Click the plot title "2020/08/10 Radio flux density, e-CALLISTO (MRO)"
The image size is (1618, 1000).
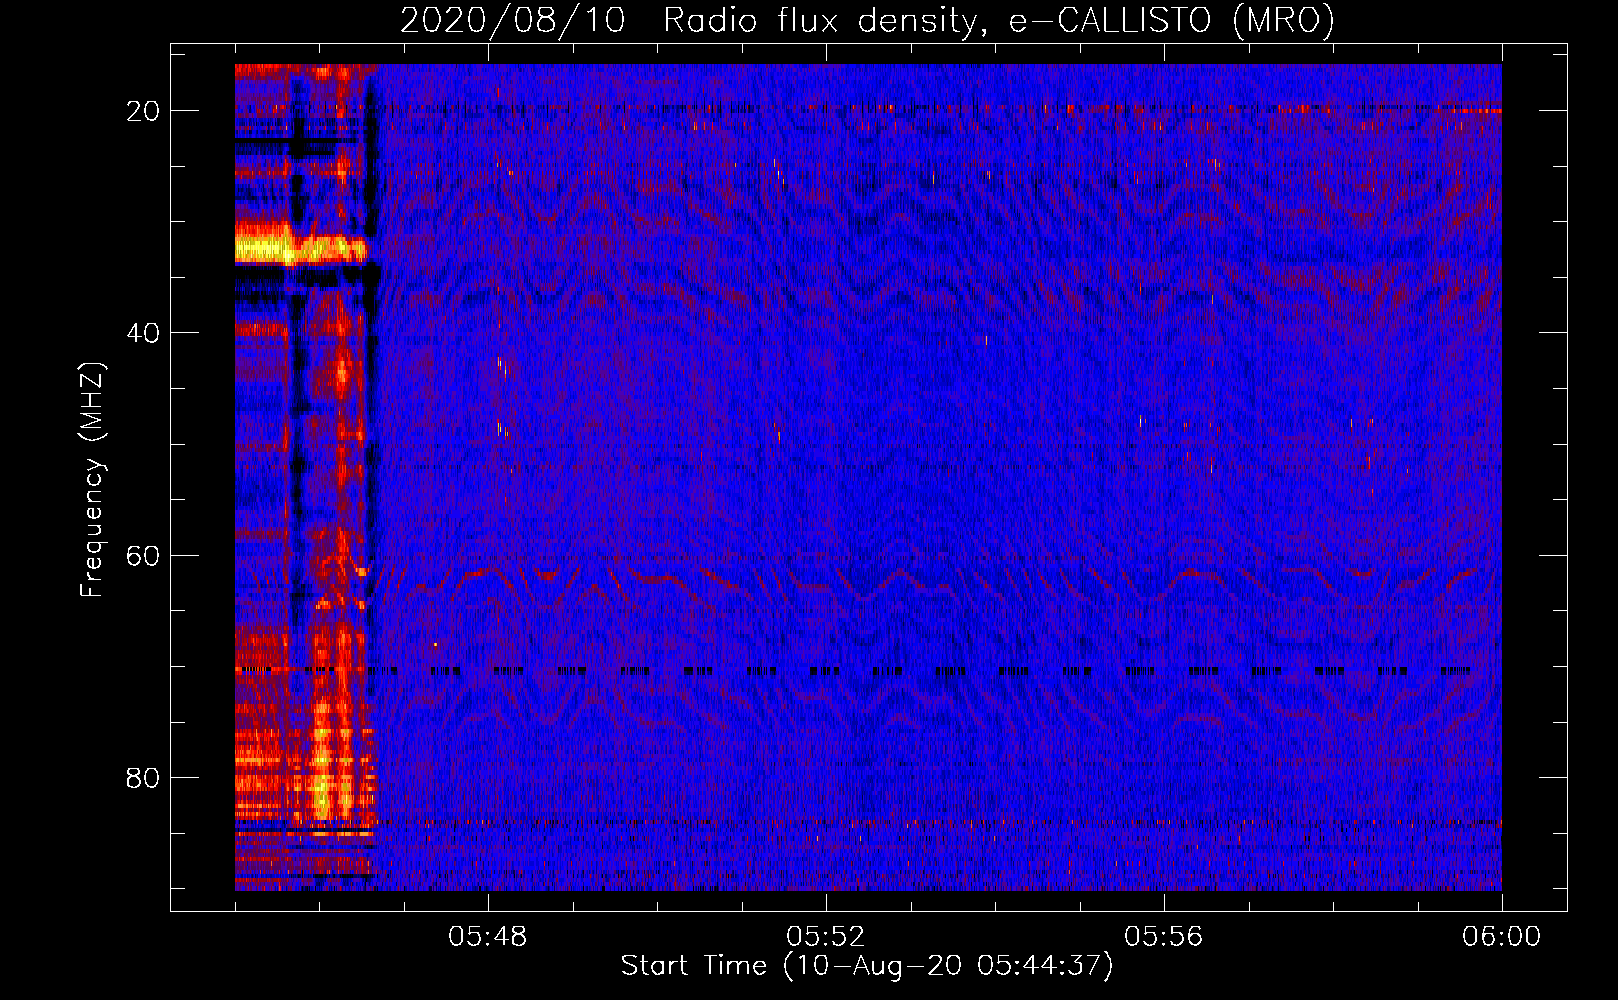pos(867,20)
